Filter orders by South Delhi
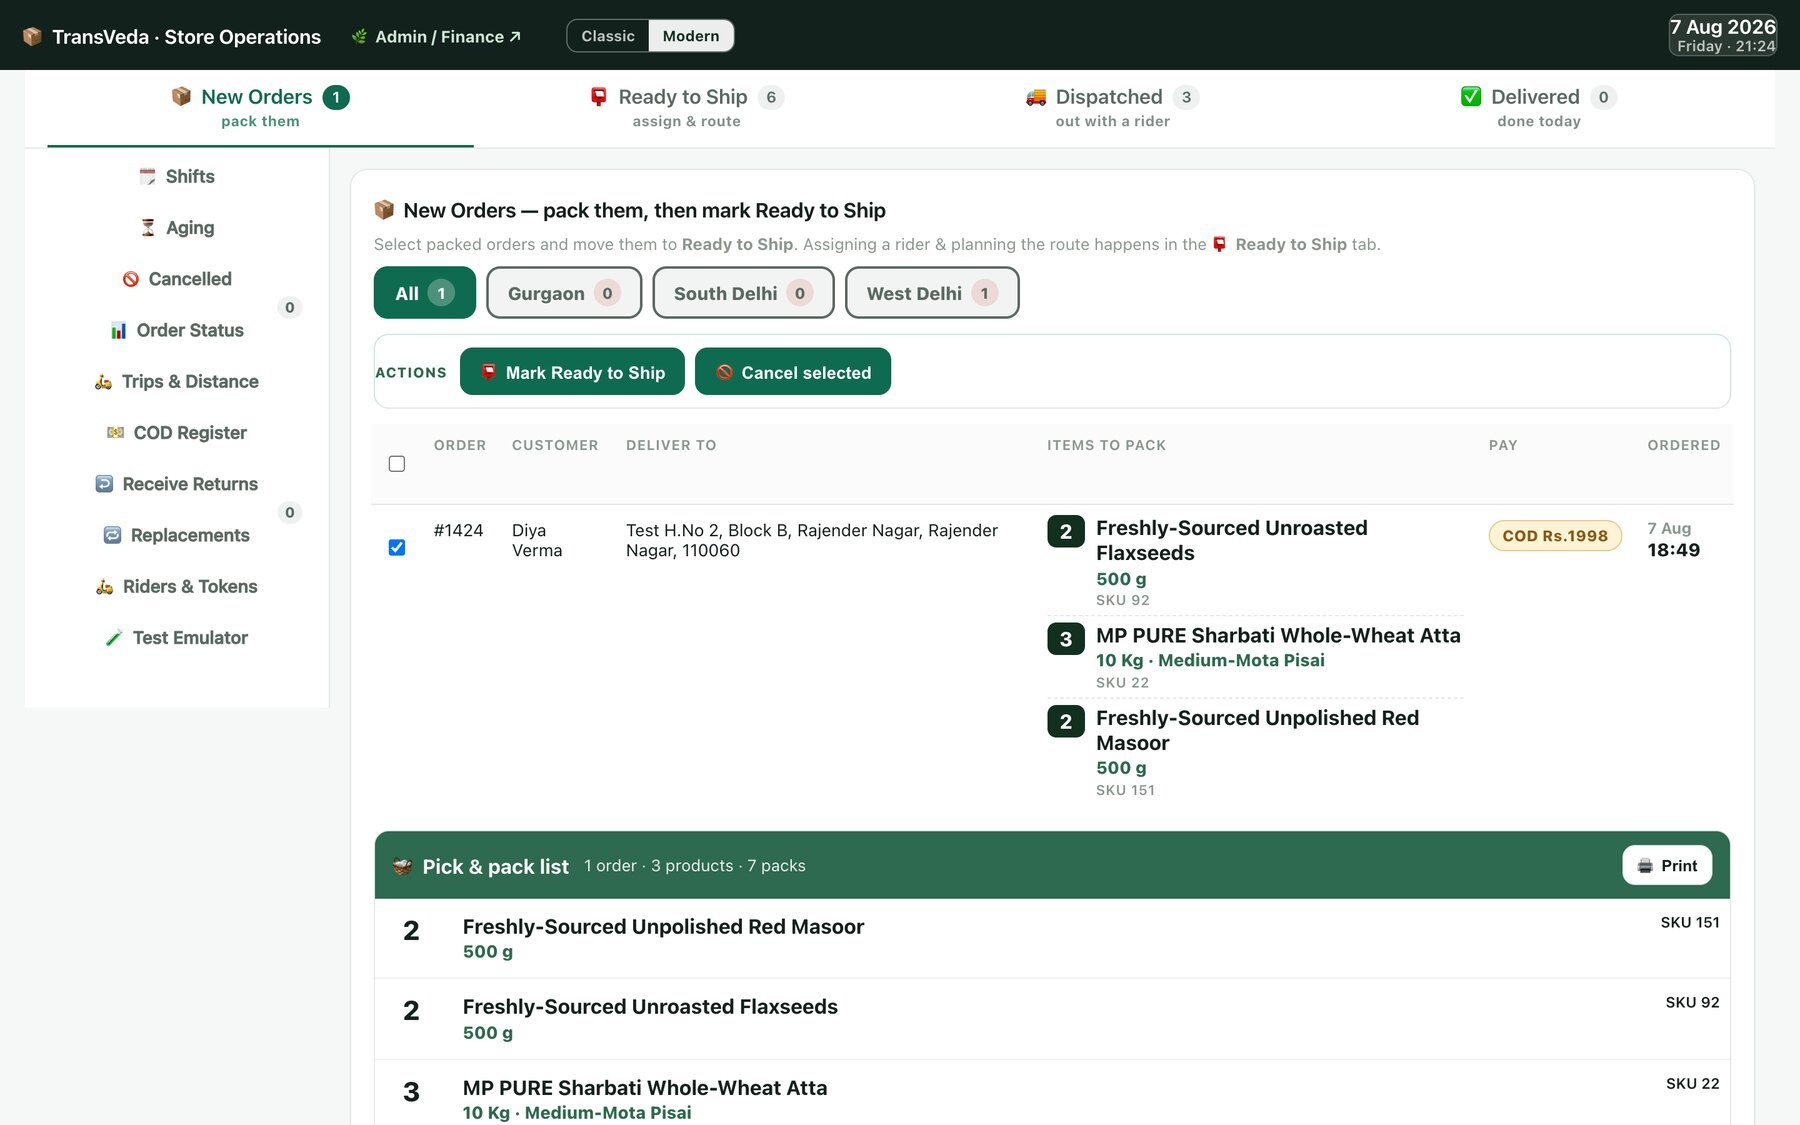This screenshot has height=1125, width=1800. click(743, 293)
